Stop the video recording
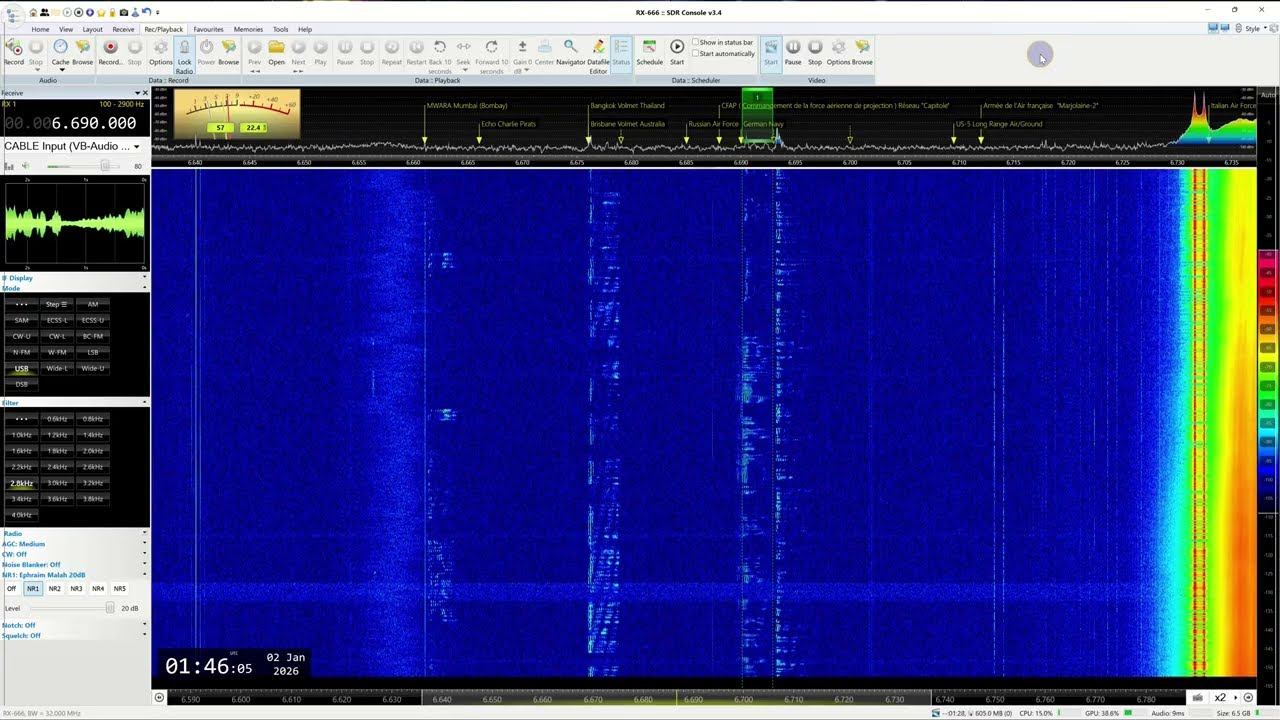Image resolution: width=1280 pixels, height=720 pixels. [815, 51]
